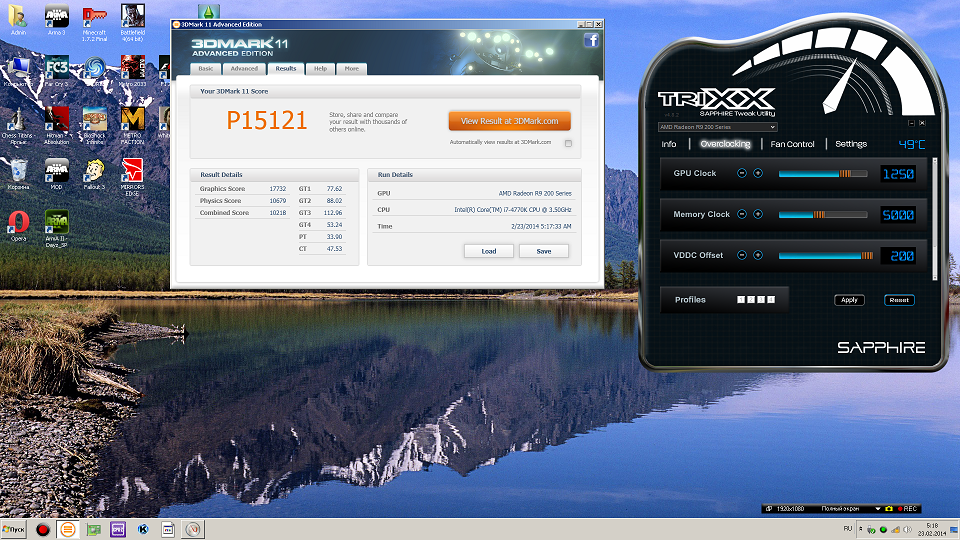The height and width of the screenshot is (540, 960).
Task: Open the AMD Radeon R9 200 Series dropdown
Action: (x=718, y=127)
